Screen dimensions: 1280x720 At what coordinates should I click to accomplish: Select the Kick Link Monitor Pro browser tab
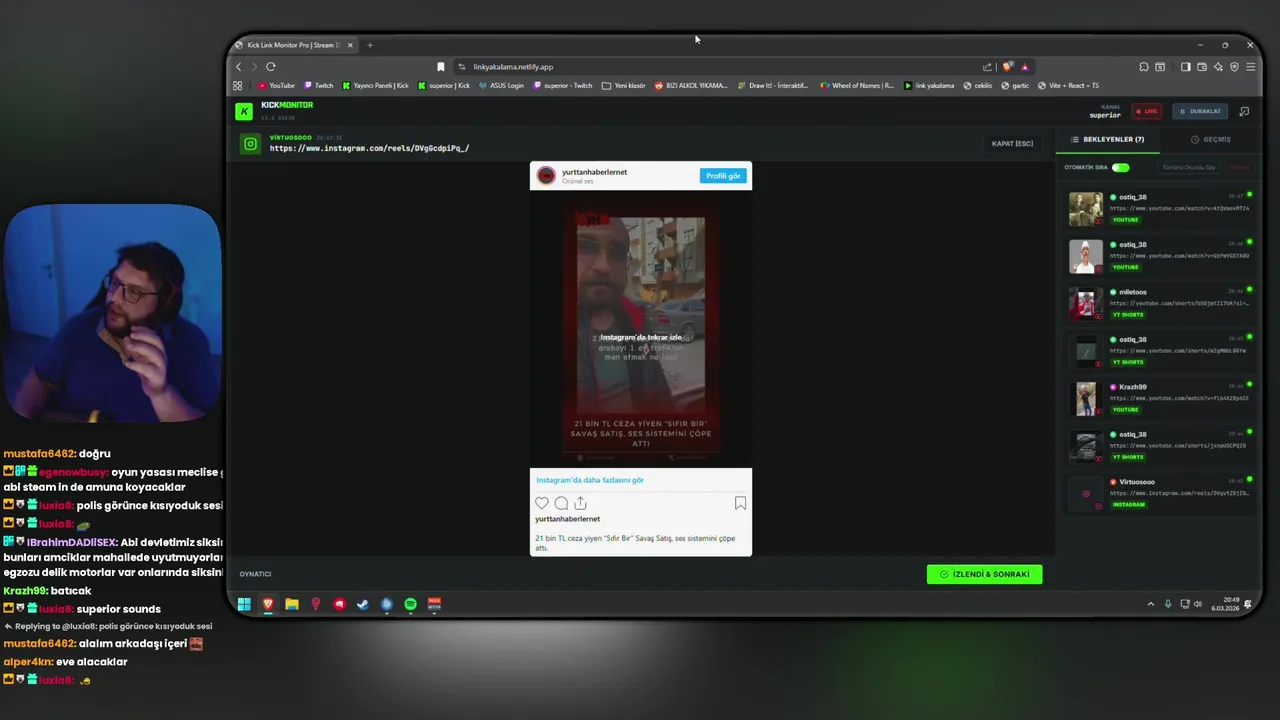(294, 45)
